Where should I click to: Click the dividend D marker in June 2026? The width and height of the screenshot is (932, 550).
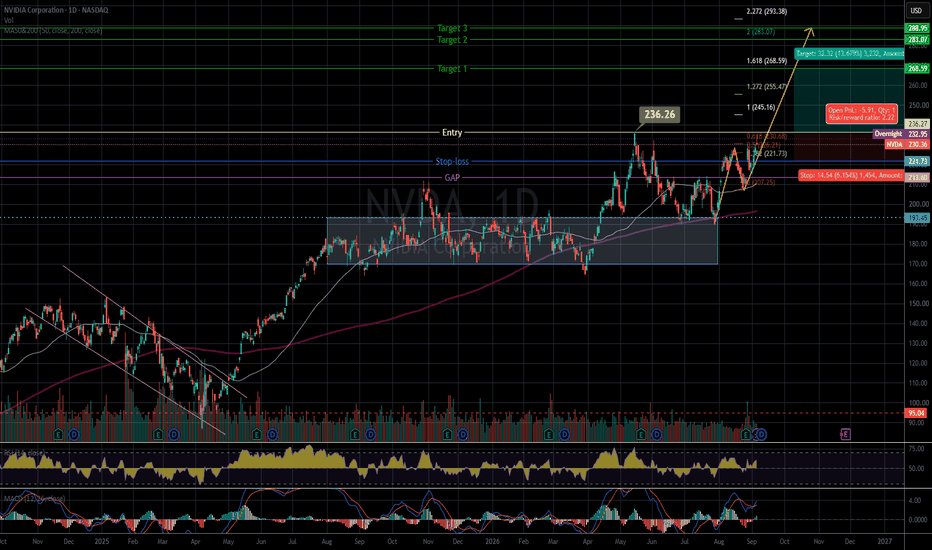(656, 435)
